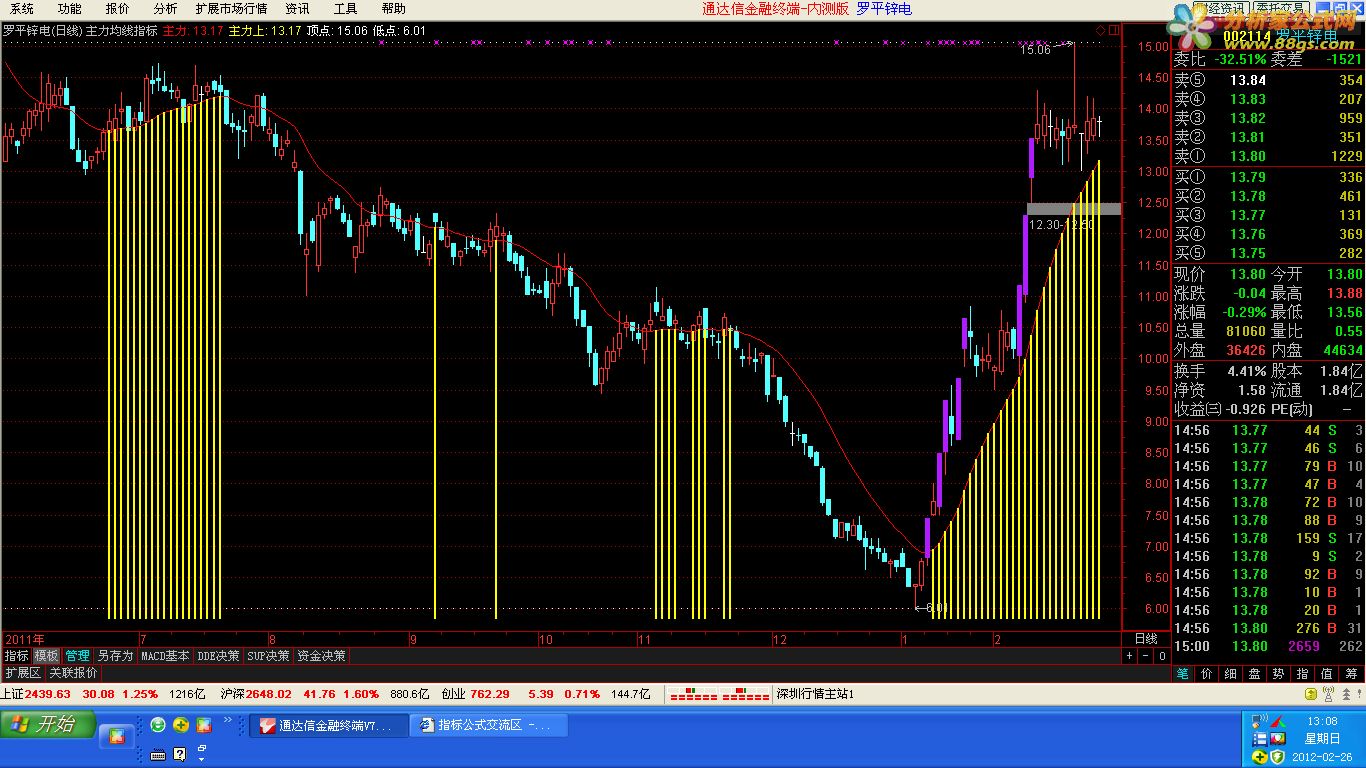Open 指标公式交流区 taskbar window button

point(488,725)
